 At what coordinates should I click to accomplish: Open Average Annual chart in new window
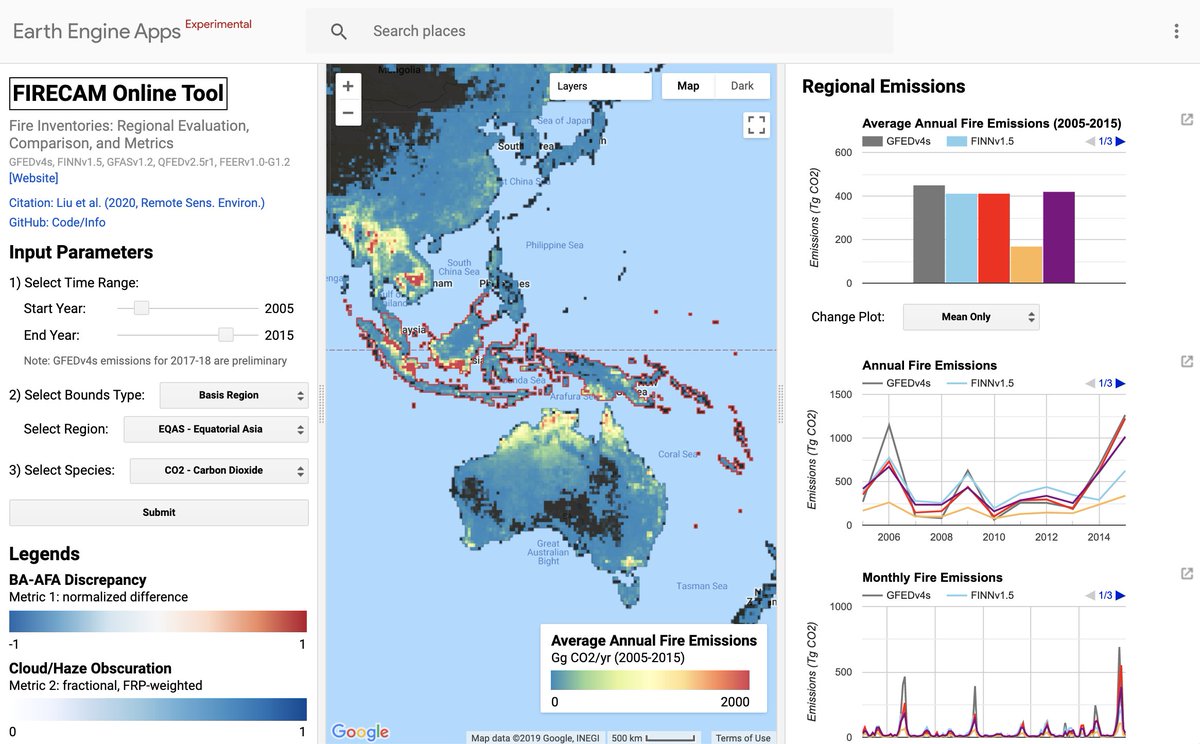coord(1187,120)
